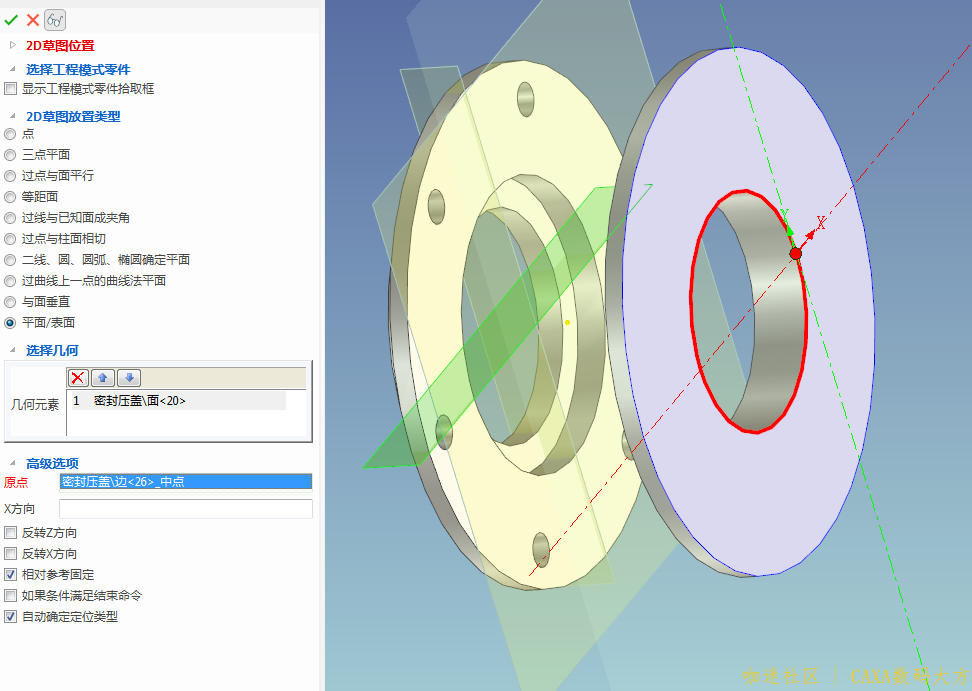This screenshot has width=972, height=691.
Task: Choose the 与面垂直 radio option
Action: pyautogui.click(x=11, y=302)
